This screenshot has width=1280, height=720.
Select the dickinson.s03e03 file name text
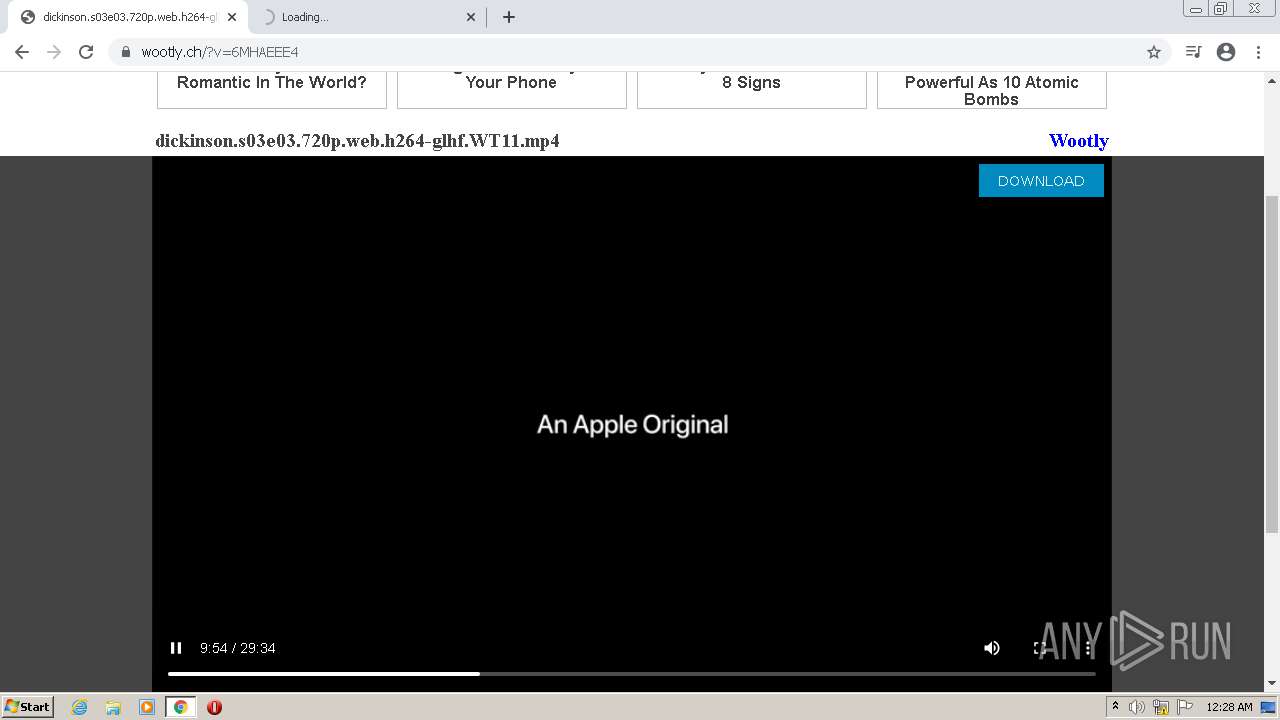[357, 141]
